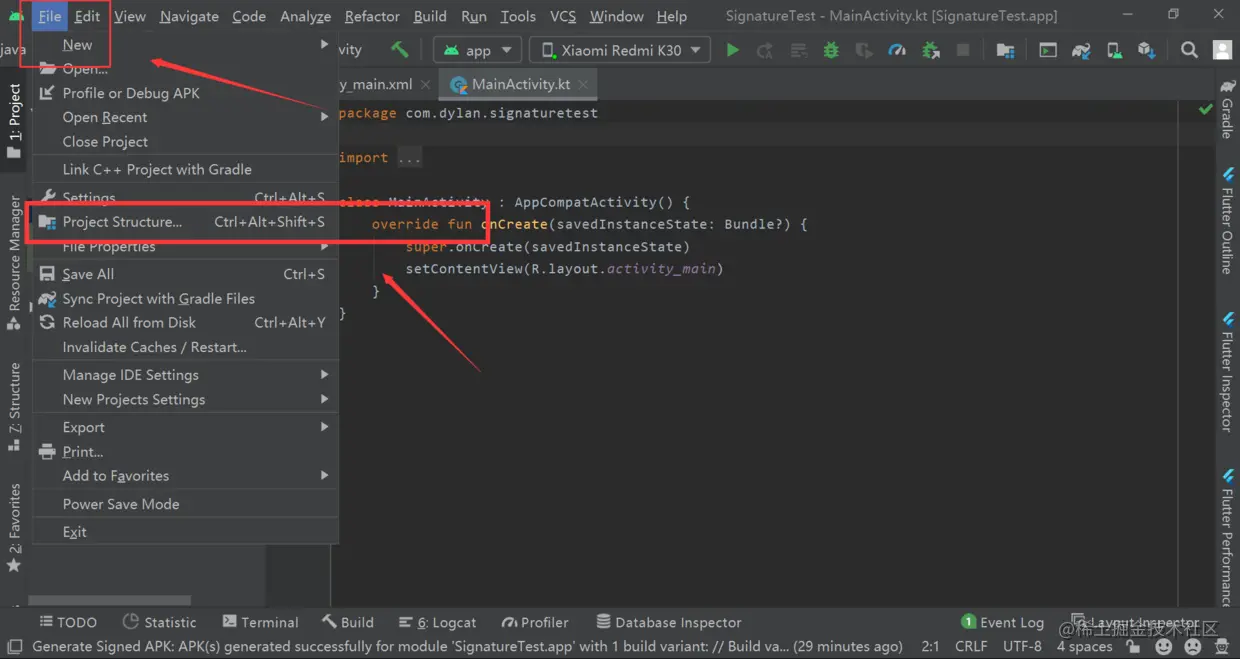Click the Run with Coverage icon
1240x659 pixels.
pyautogui.click(x=864, y=50)
